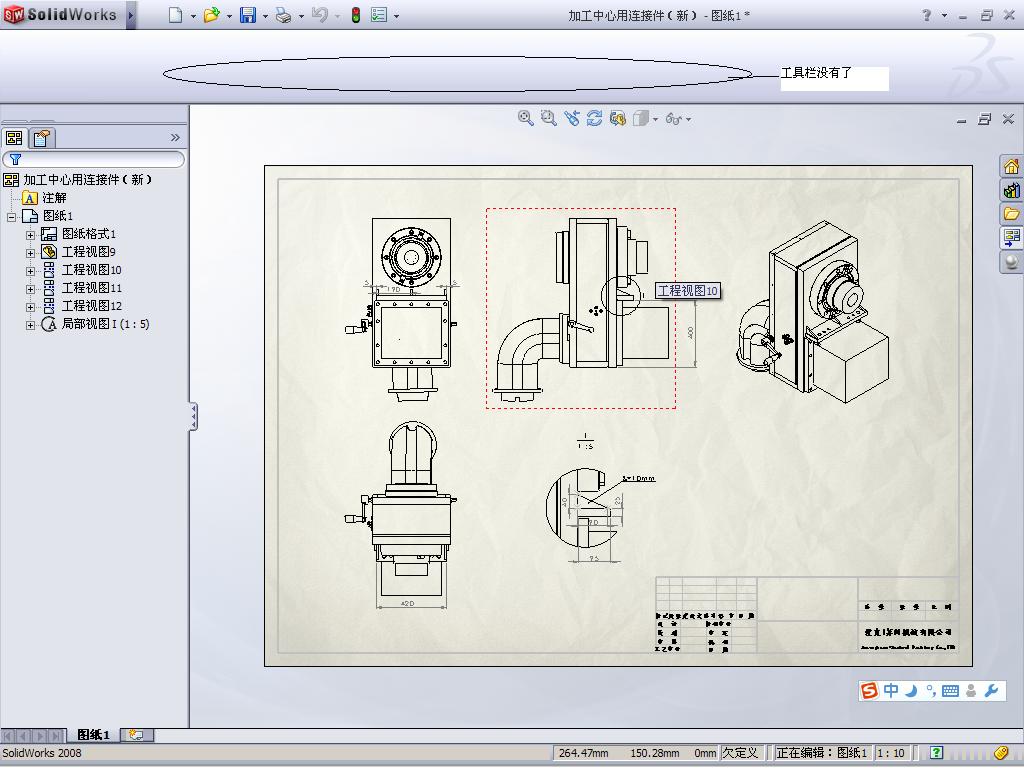Open the Print dropdown arrow
The height and width of the screenshot is (768, 1024).
pos(301,16)
